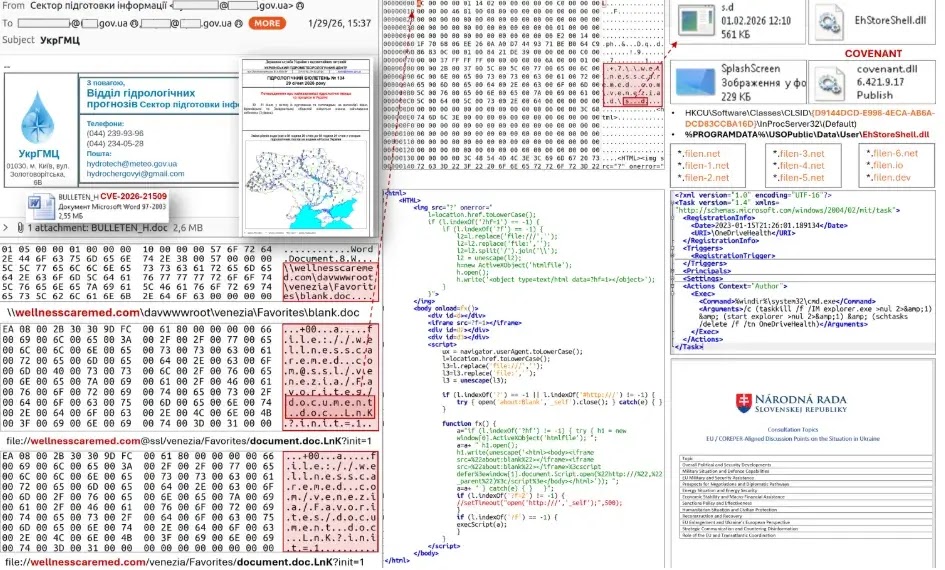Click the red COVENANT label
Viewport: 945px width, 570px height.
coord(873,54)
